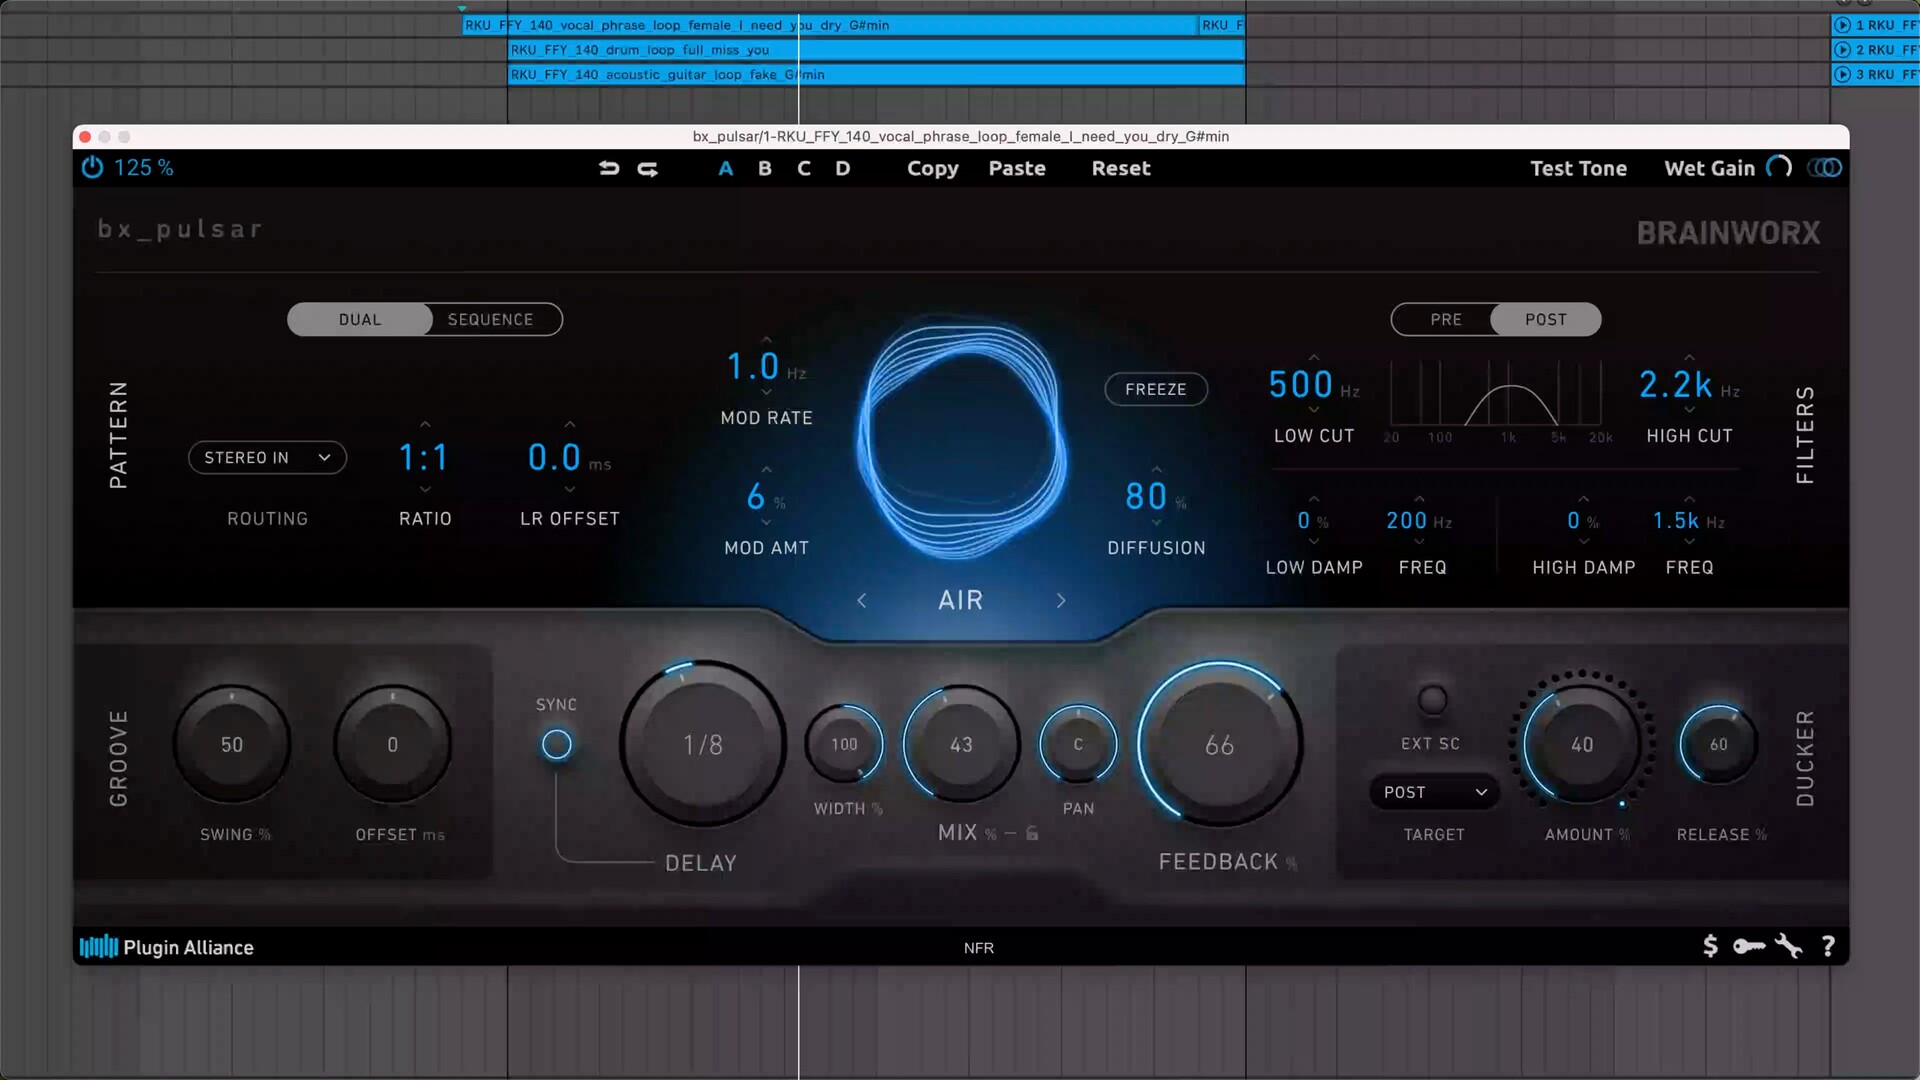The image size is (1920, 1080).
Task: Click the 200 Hz low damp frequency
Action: [x=1419, y=521]
